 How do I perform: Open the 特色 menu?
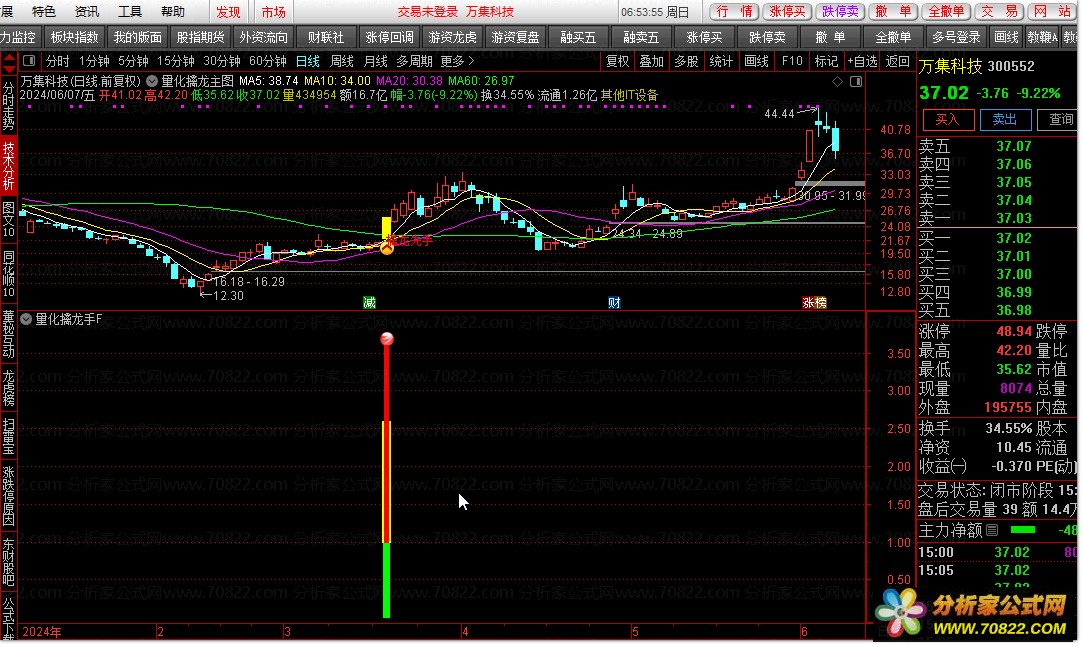click(x=44, y=12)
